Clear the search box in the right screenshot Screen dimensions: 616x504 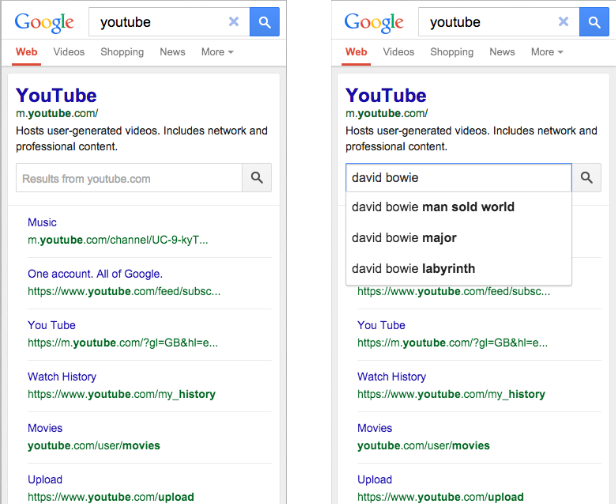click(564, 21)
